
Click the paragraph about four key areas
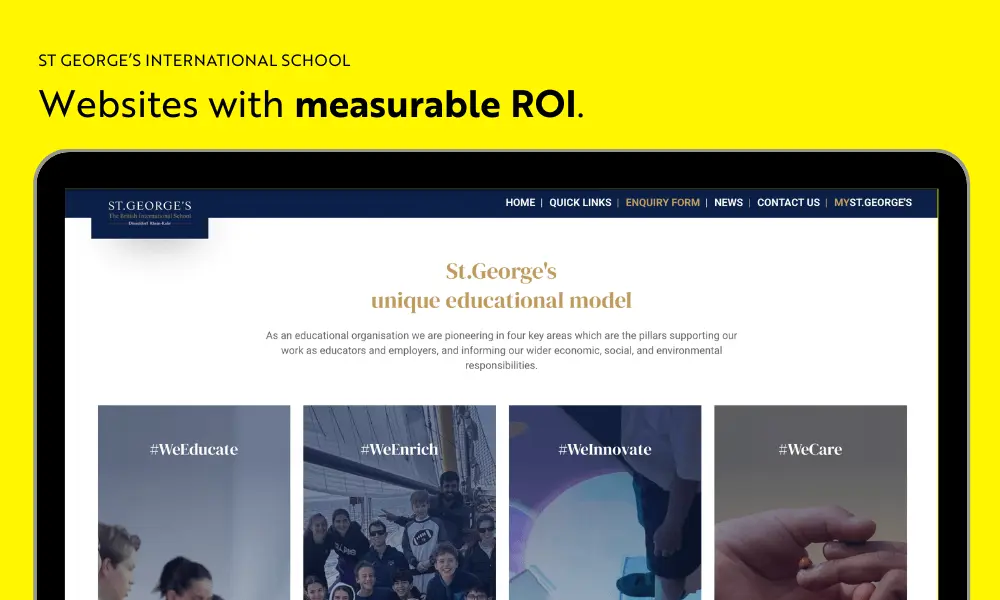pyautogui.click(x=501, y=351)
